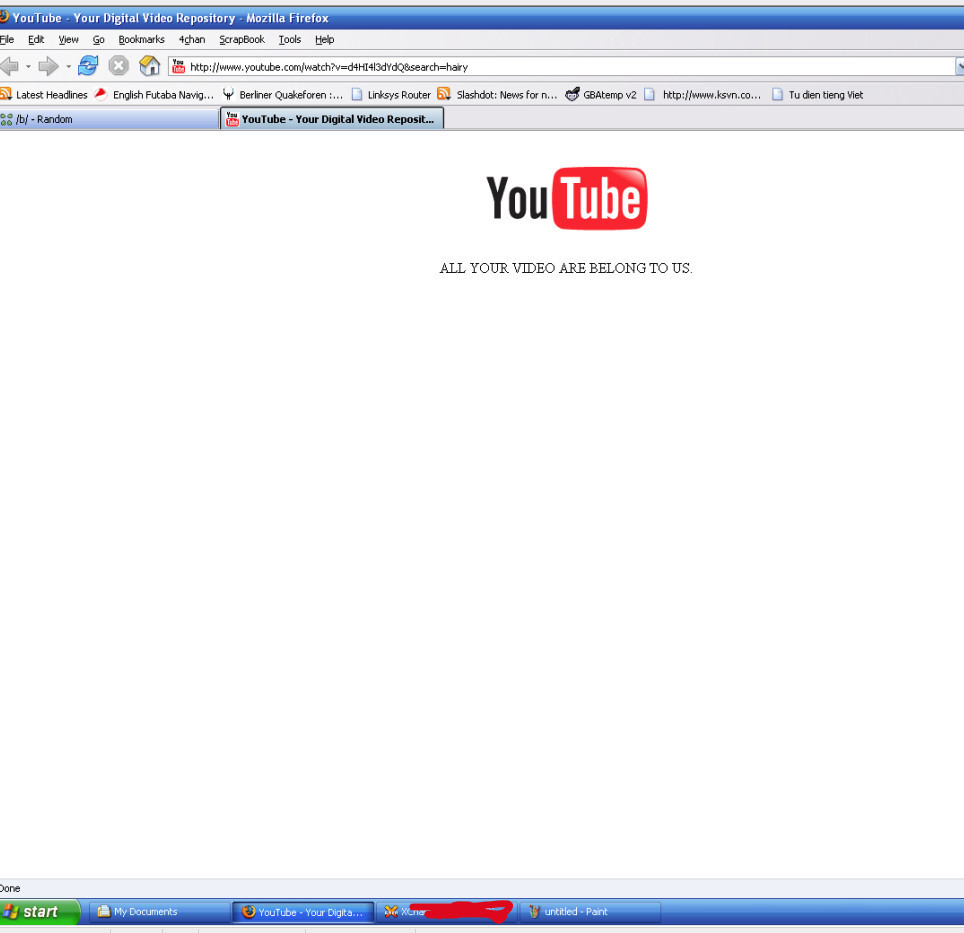
Task: Open Slashdot News feed bookmark
Action: [x=497, y=95]
